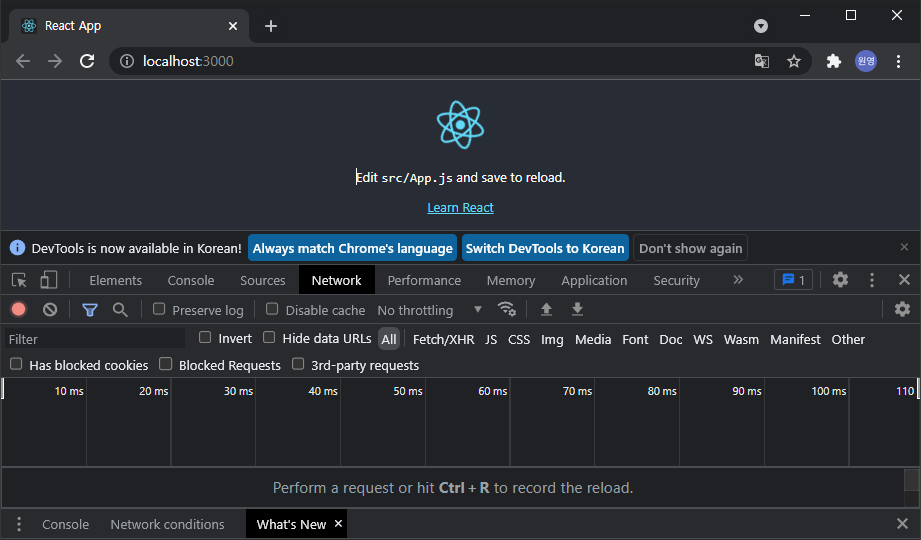Filter requests by JS type

491,339
